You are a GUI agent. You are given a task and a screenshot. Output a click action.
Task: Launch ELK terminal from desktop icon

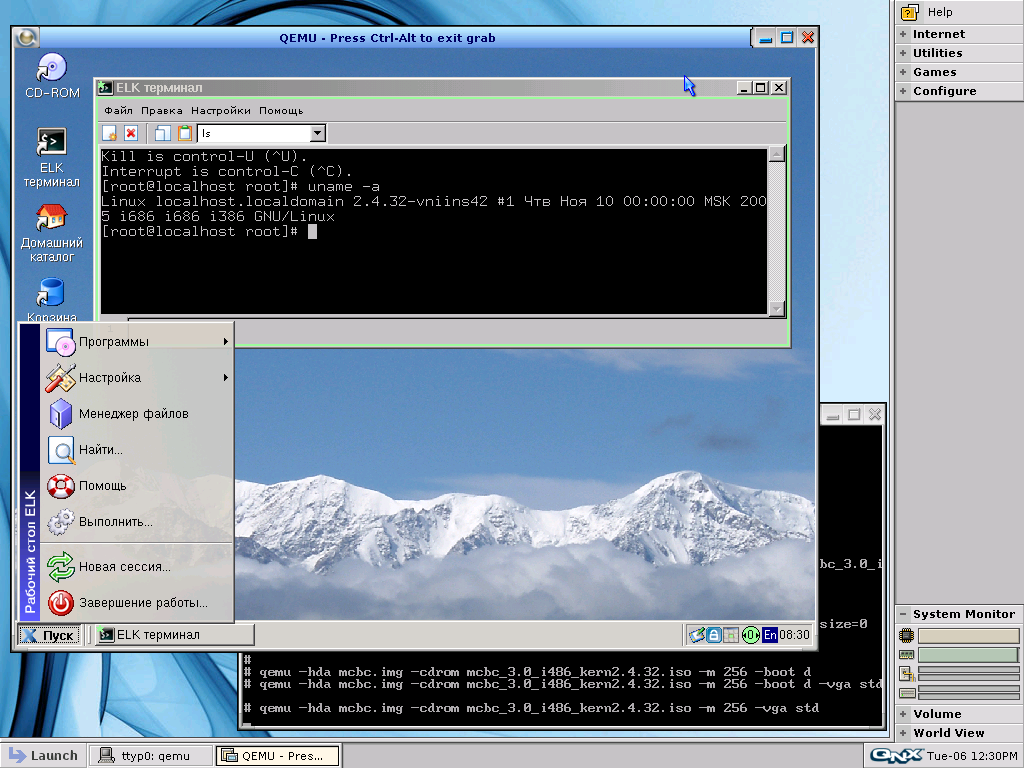(51, 143)
